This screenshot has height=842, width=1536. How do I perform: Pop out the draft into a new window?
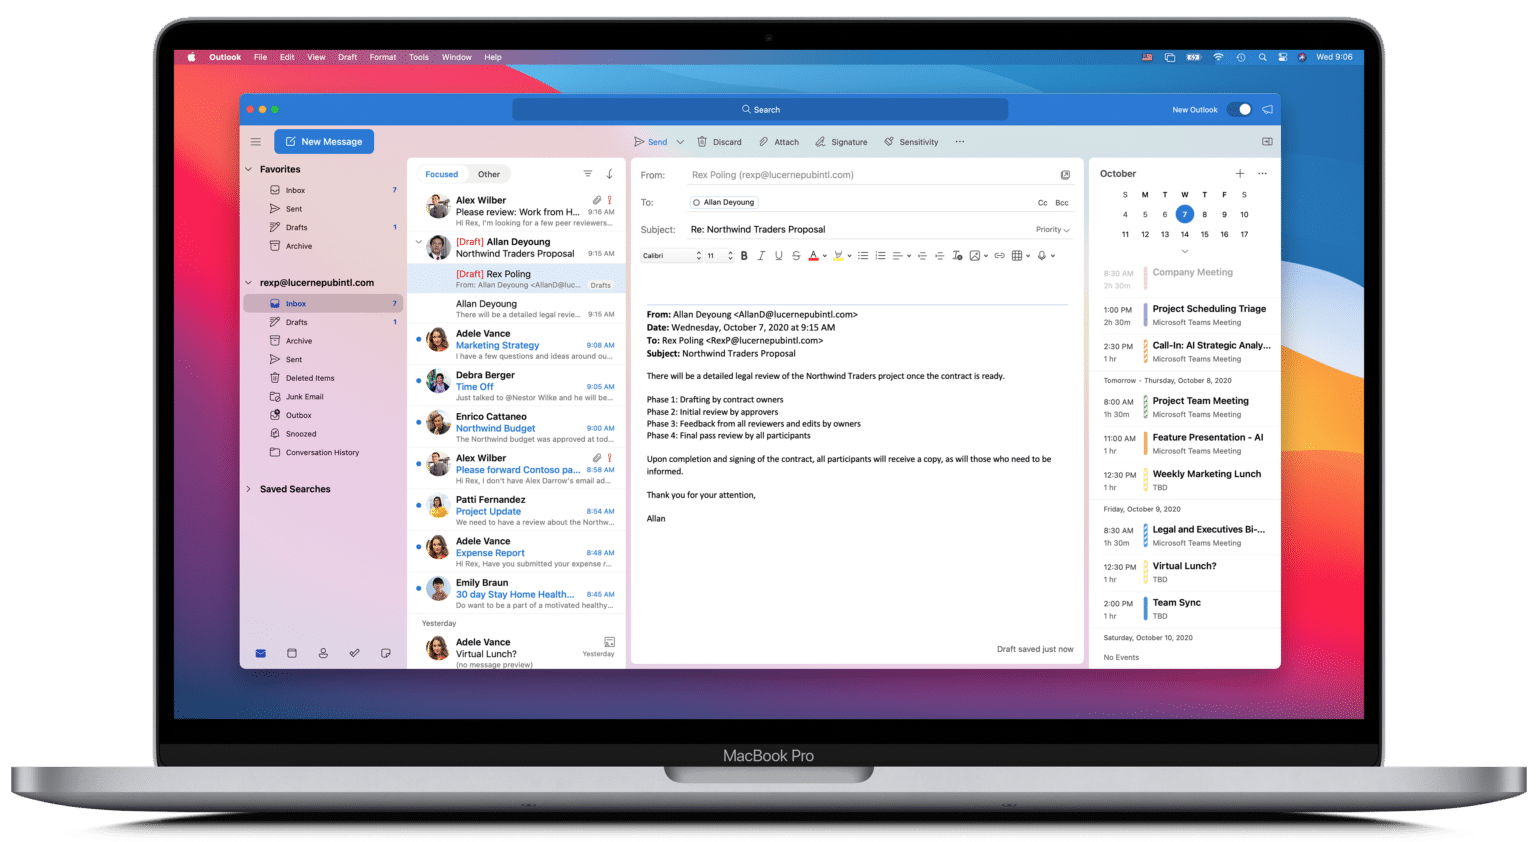coord(1065,175)
